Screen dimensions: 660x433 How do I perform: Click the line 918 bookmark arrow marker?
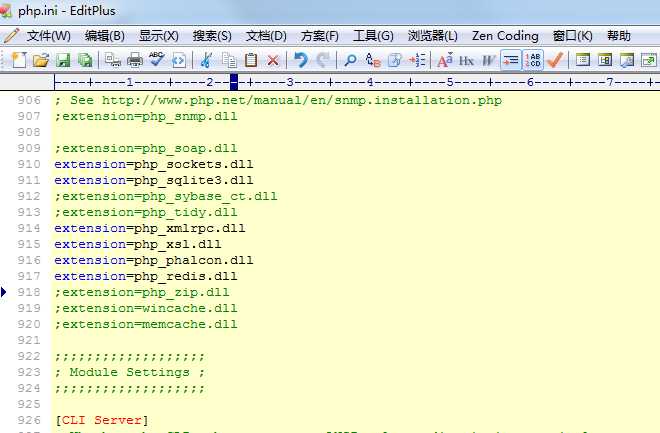[4, 292]
